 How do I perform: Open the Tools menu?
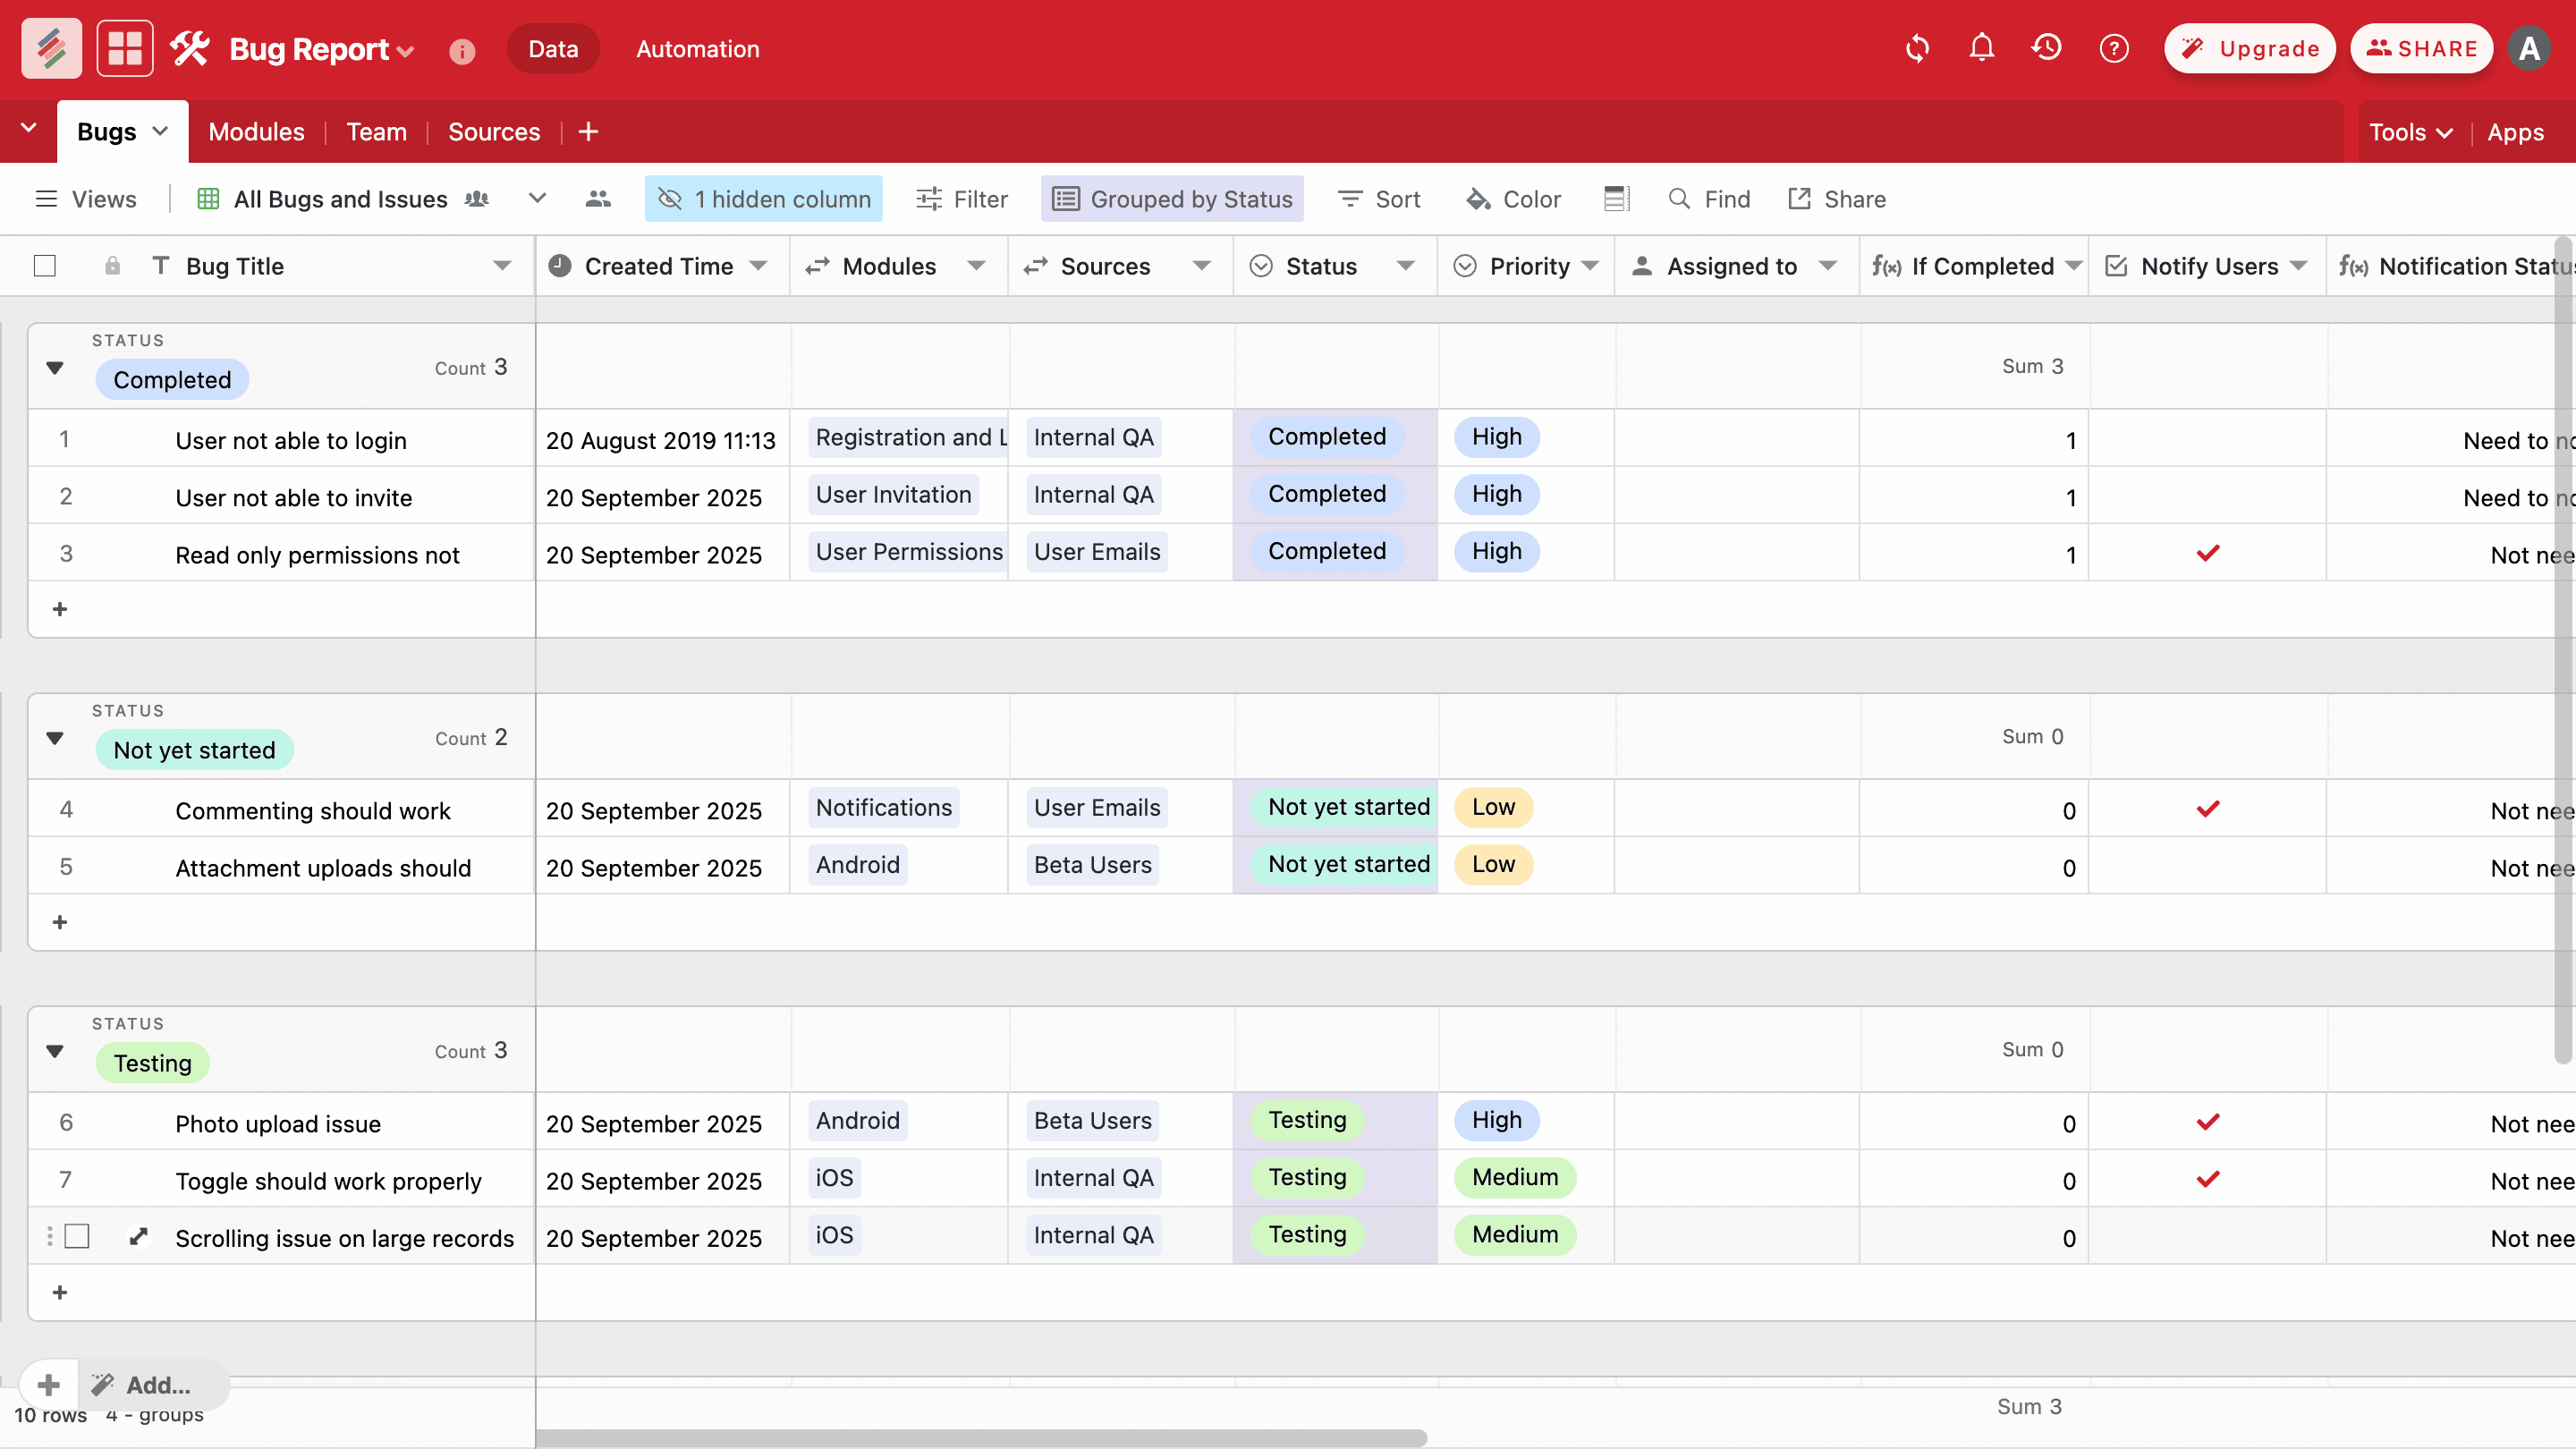click(x=2410, y=132)
